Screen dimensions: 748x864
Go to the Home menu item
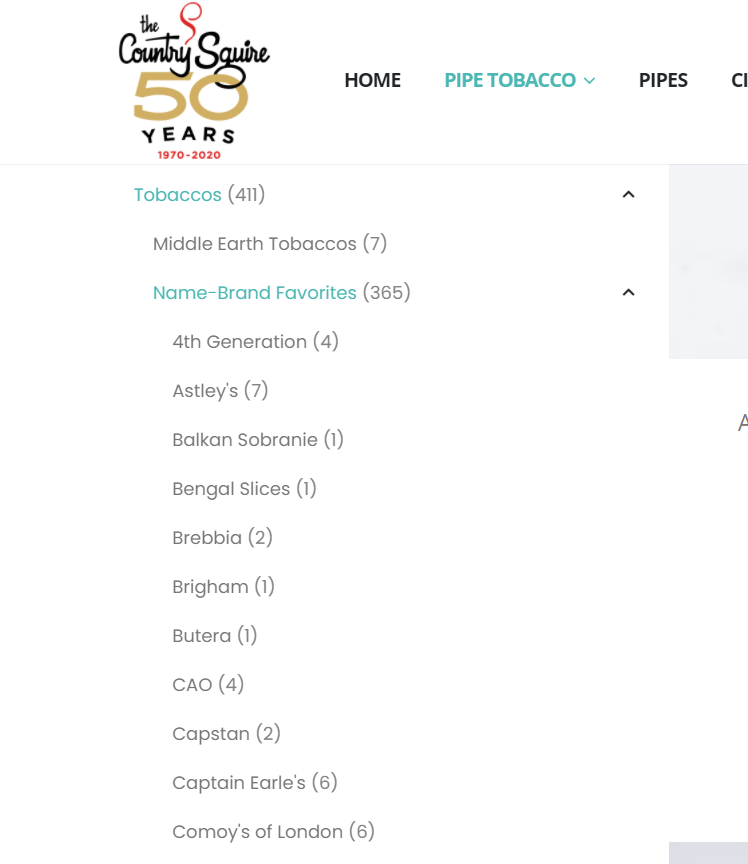click(373, 80)
